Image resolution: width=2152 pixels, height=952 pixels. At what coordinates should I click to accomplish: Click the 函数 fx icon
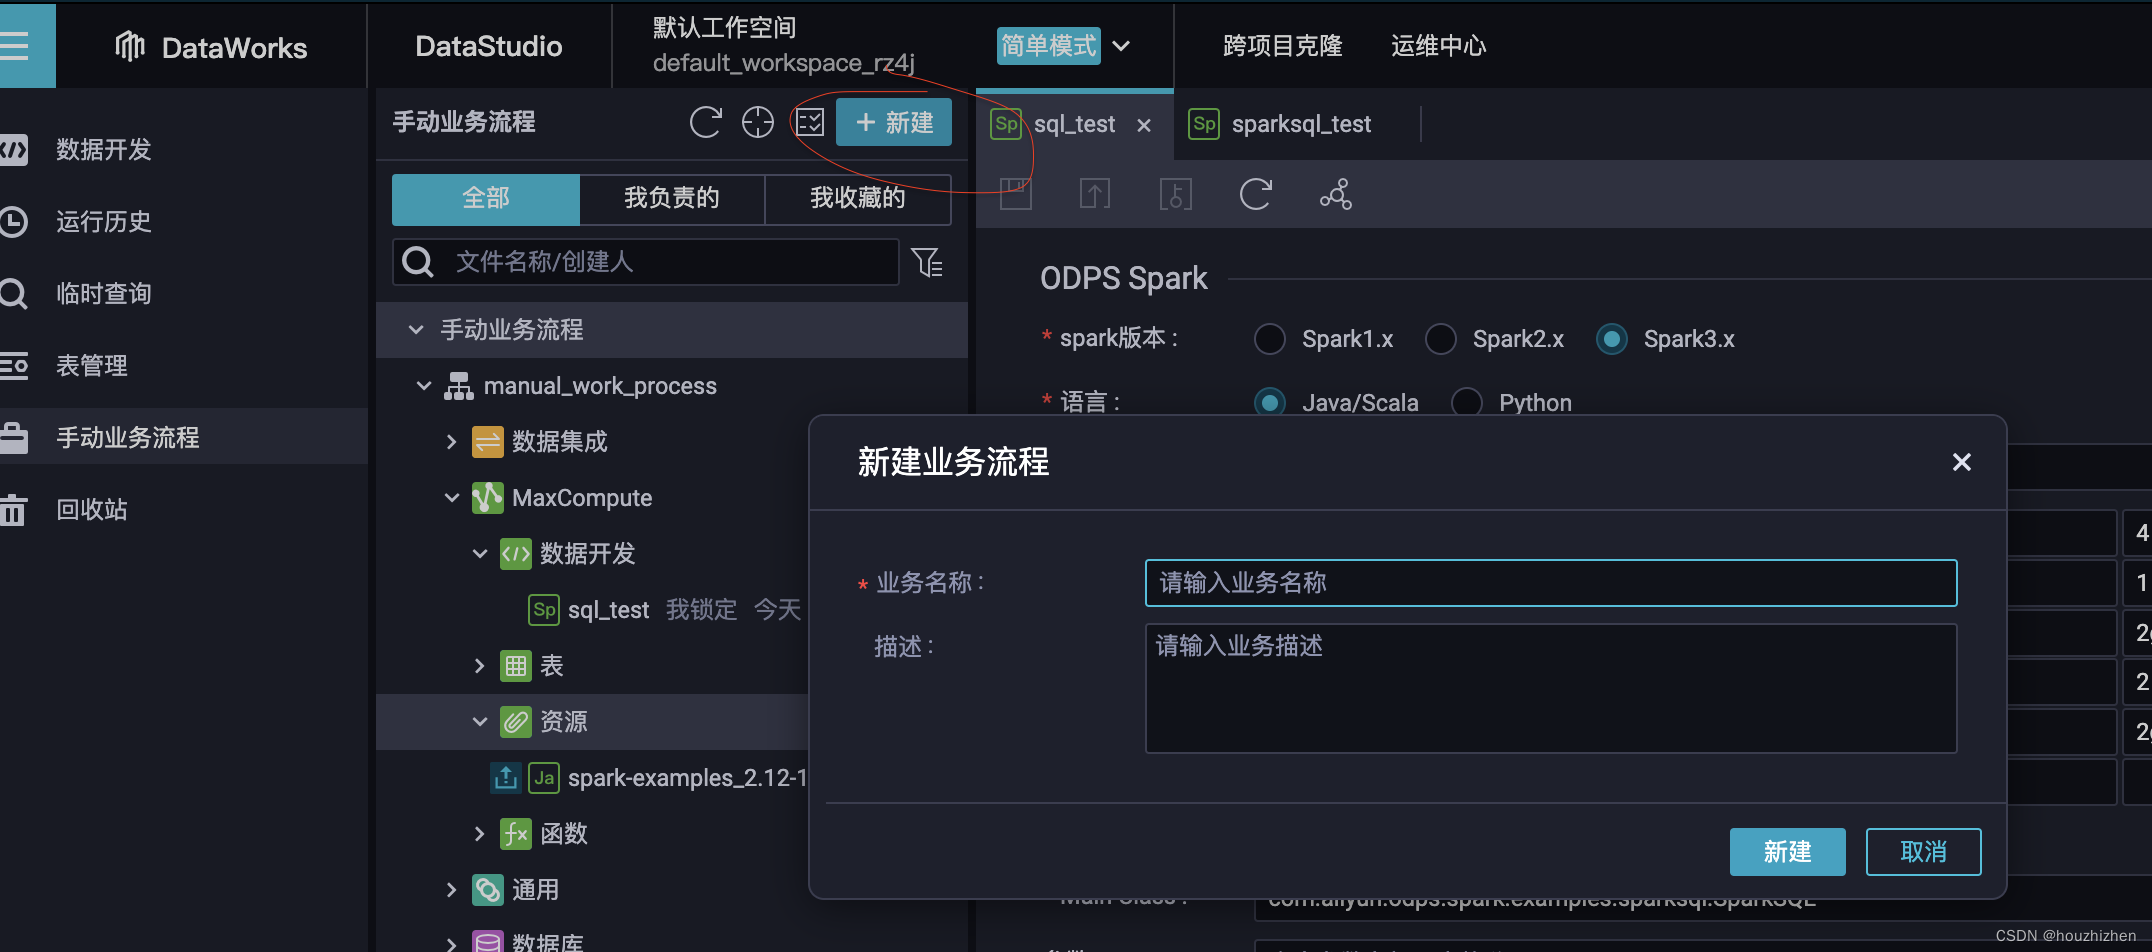pos(516,833)
